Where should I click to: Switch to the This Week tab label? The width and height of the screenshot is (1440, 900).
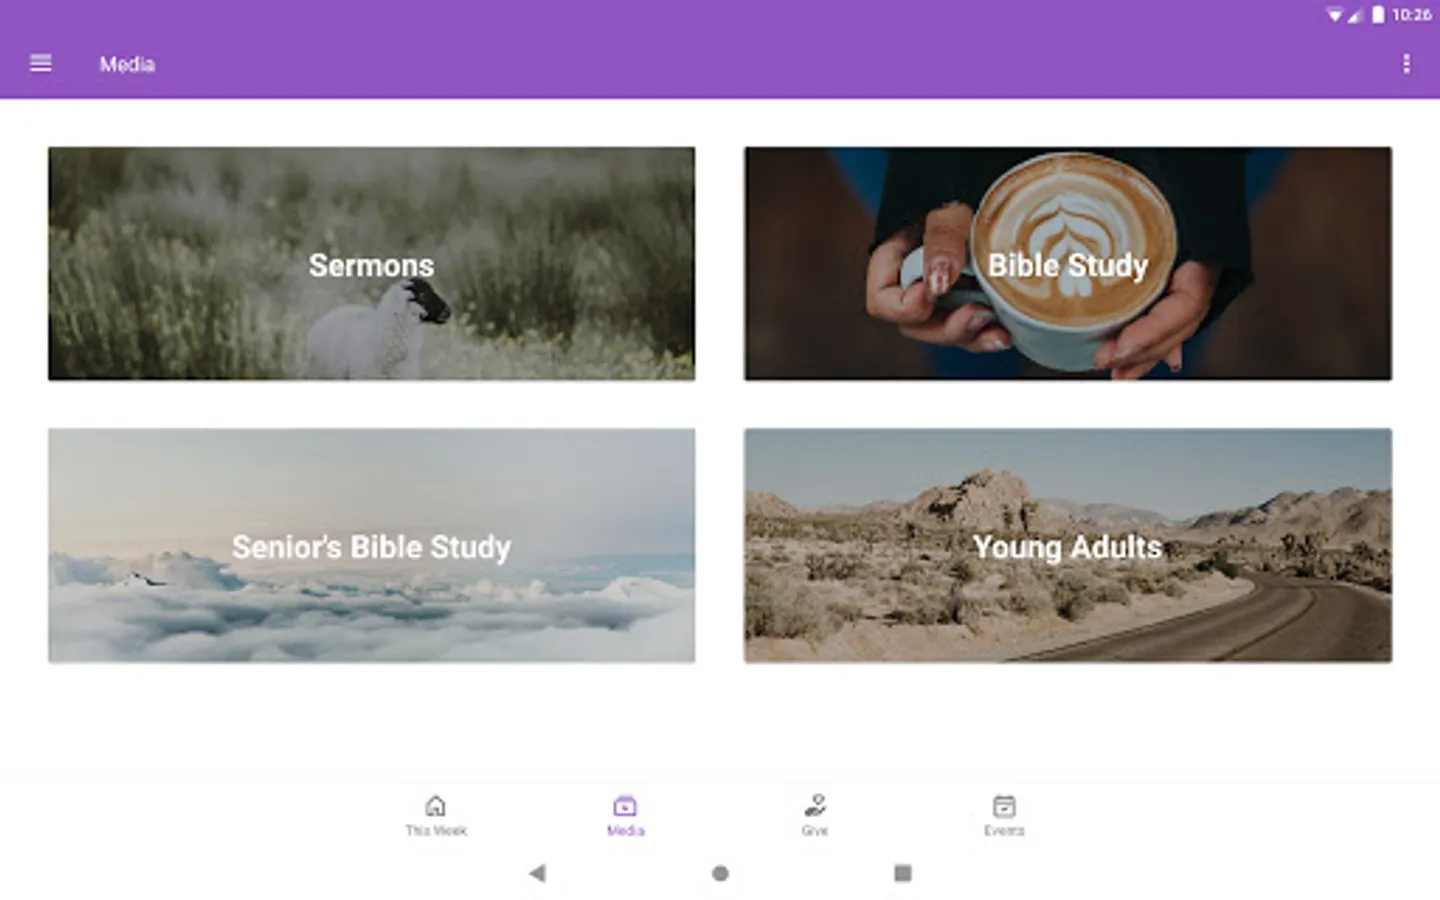pyautogui.click(x=435, y=830)
